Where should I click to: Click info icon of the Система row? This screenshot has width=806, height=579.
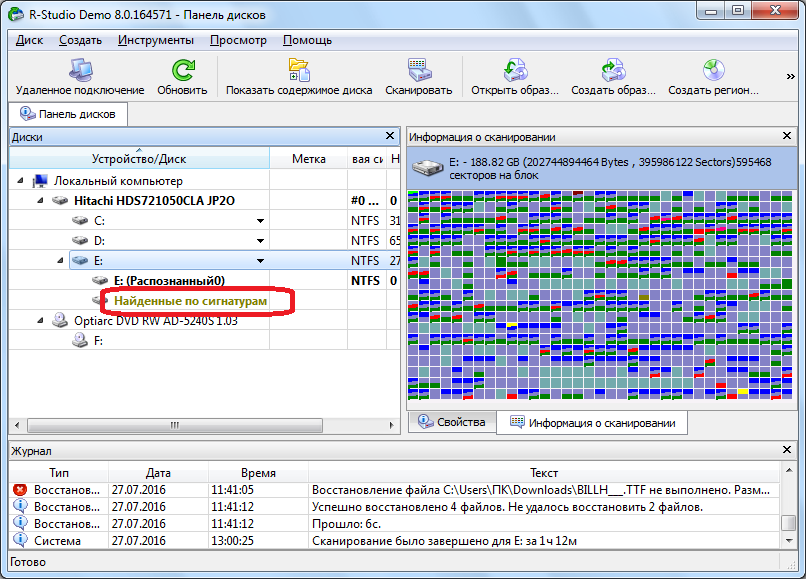(20, 540)
